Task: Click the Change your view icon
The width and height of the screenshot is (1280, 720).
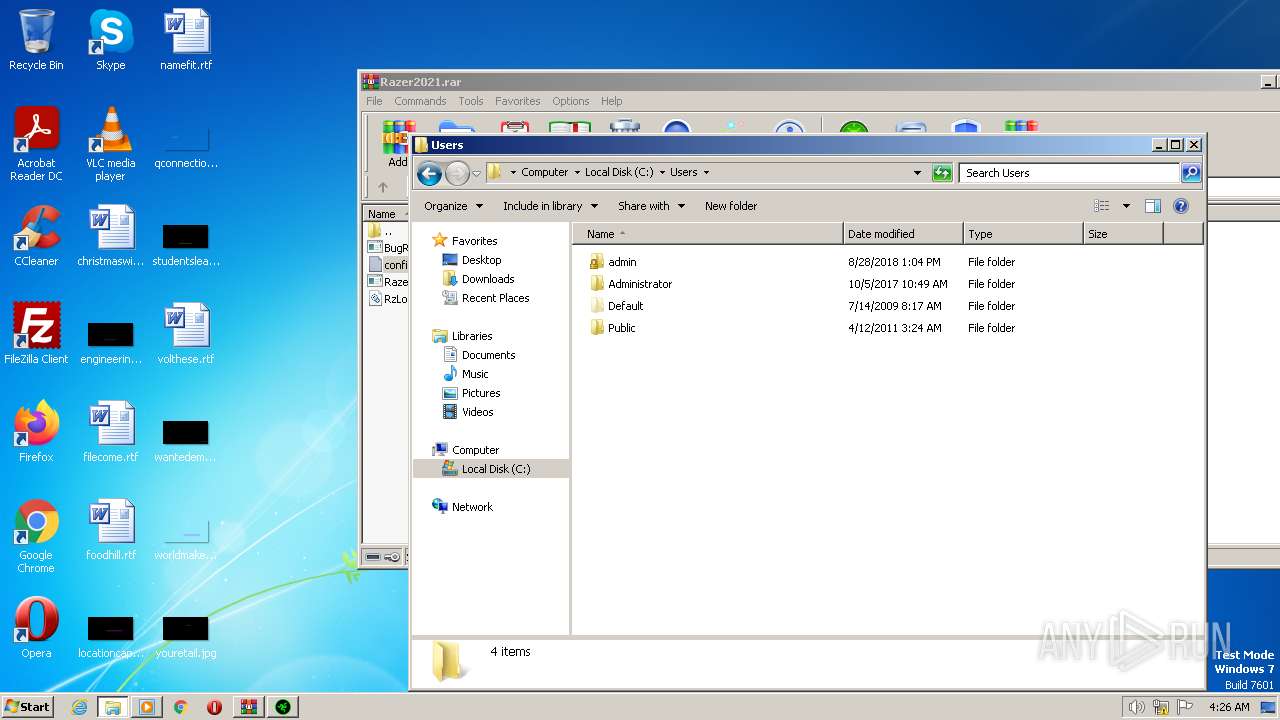Action: point(1101,206)
